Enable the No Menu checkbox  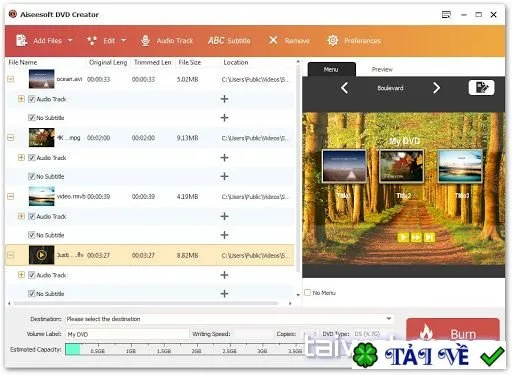click(x=307, y=292)
